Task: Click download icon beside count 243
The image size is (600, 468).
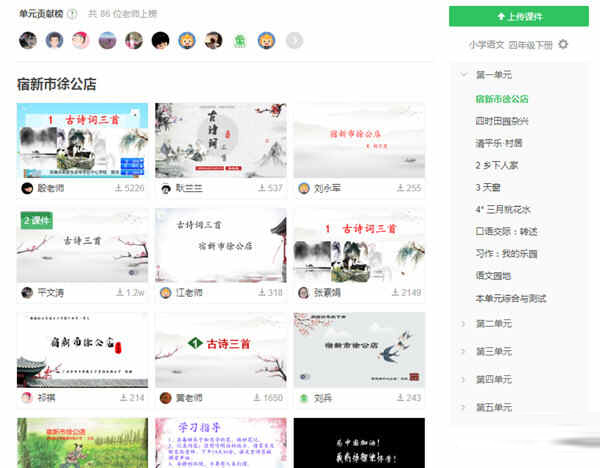Action: (400, 398)
